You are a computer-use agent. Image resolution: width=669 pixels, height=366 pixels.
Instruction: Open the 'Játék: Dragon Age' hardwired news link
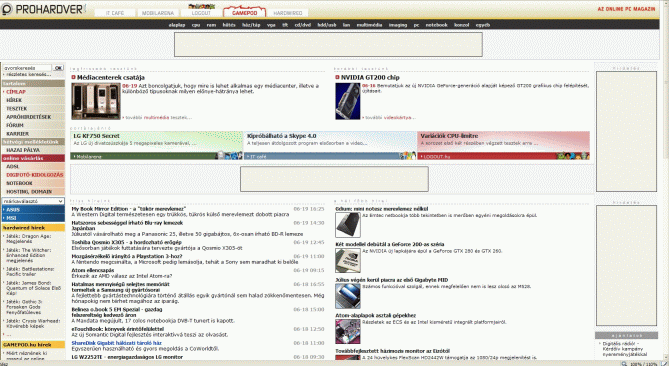(28, 238)
